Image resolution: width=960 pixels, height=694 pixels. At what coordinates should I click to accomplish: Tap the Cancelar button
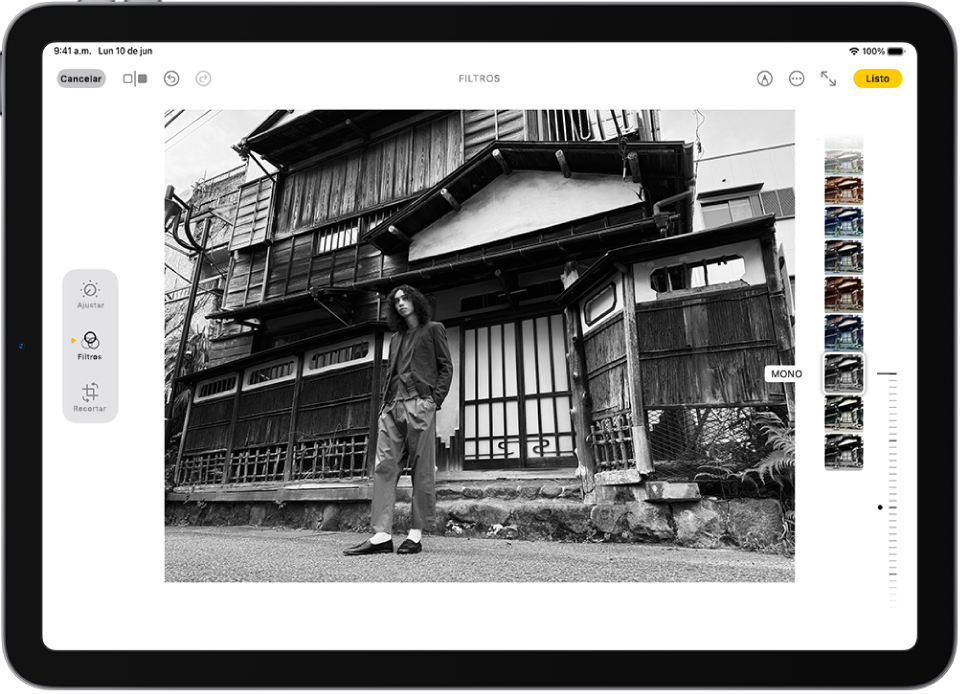coord(79,78)
